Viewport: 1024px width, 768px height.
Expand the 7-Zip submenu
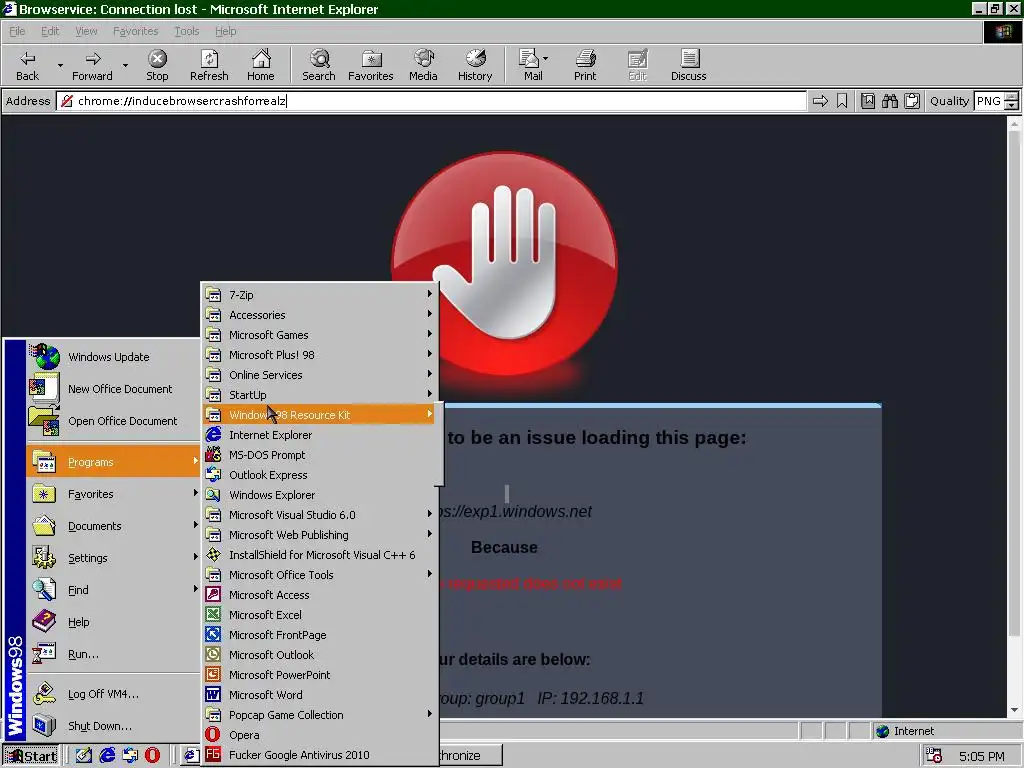tap(319, 295)
